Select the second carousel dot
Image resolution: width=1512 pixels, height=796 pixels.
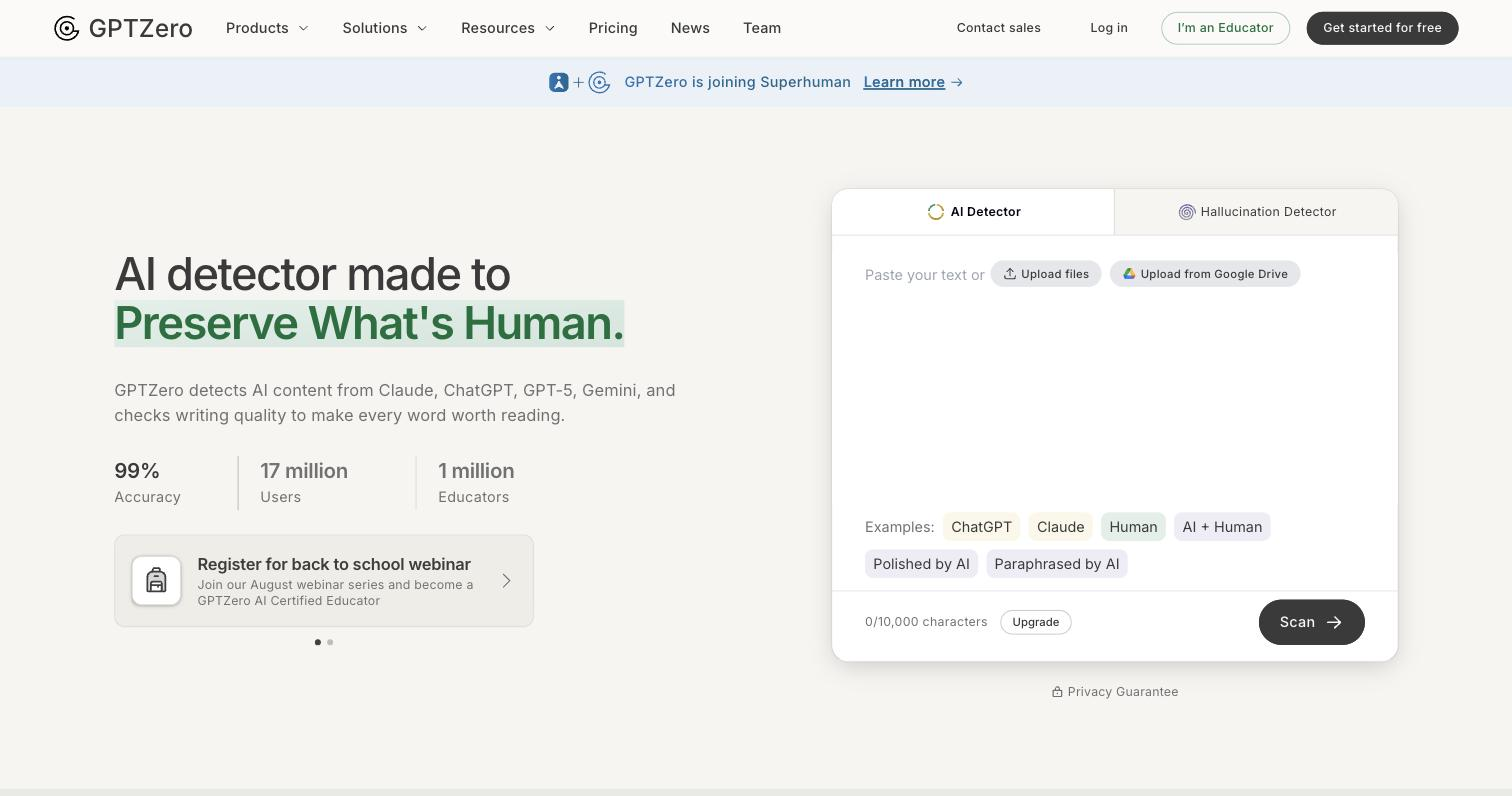(x=330, y=642)
